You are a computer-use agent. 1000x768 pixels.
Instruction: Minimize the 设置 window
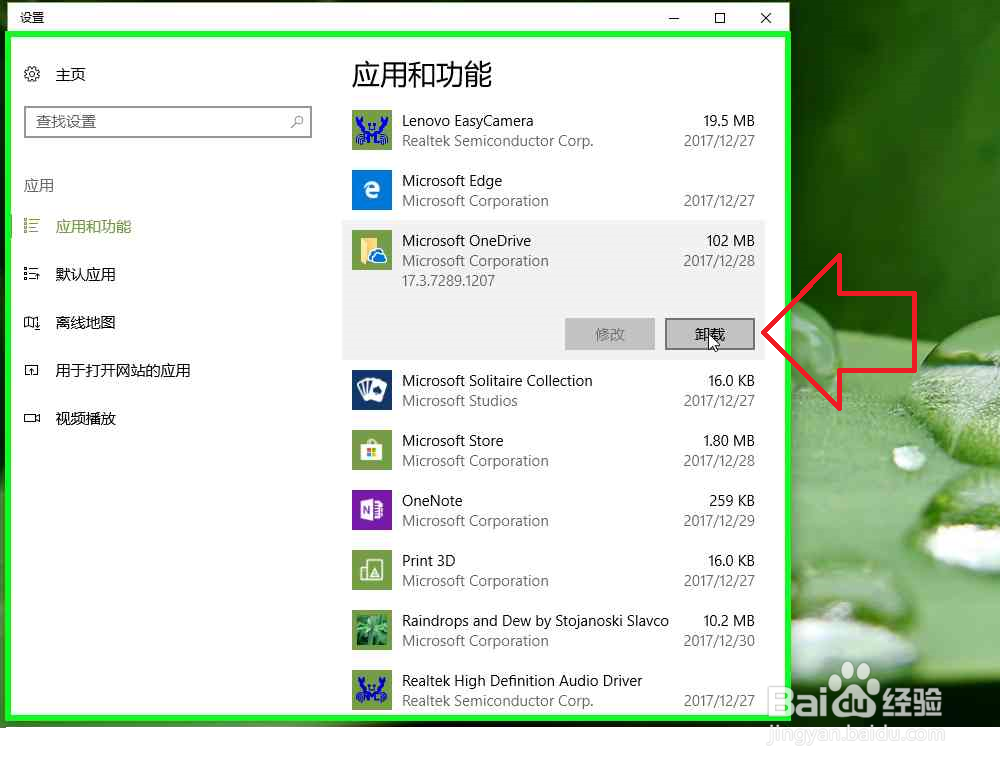674,18
